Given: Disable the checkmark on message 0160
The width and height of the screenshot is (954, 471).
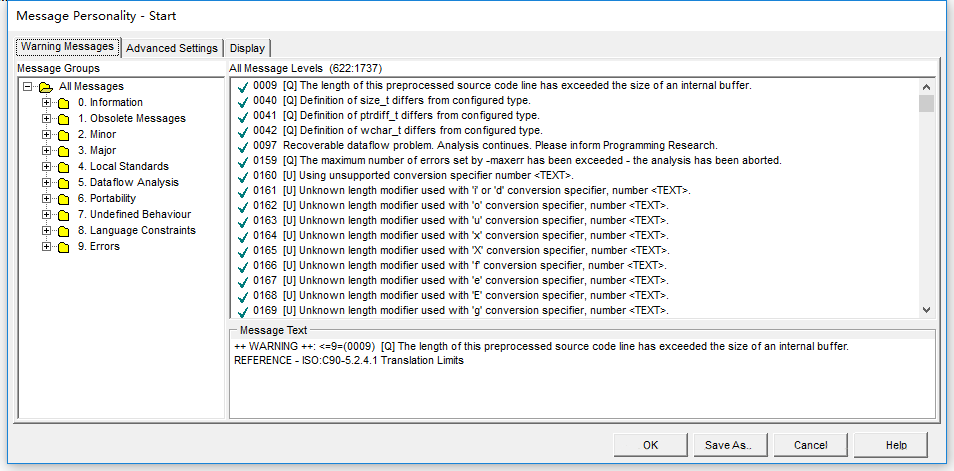Looking at the screenshot, I should (240, 176).
